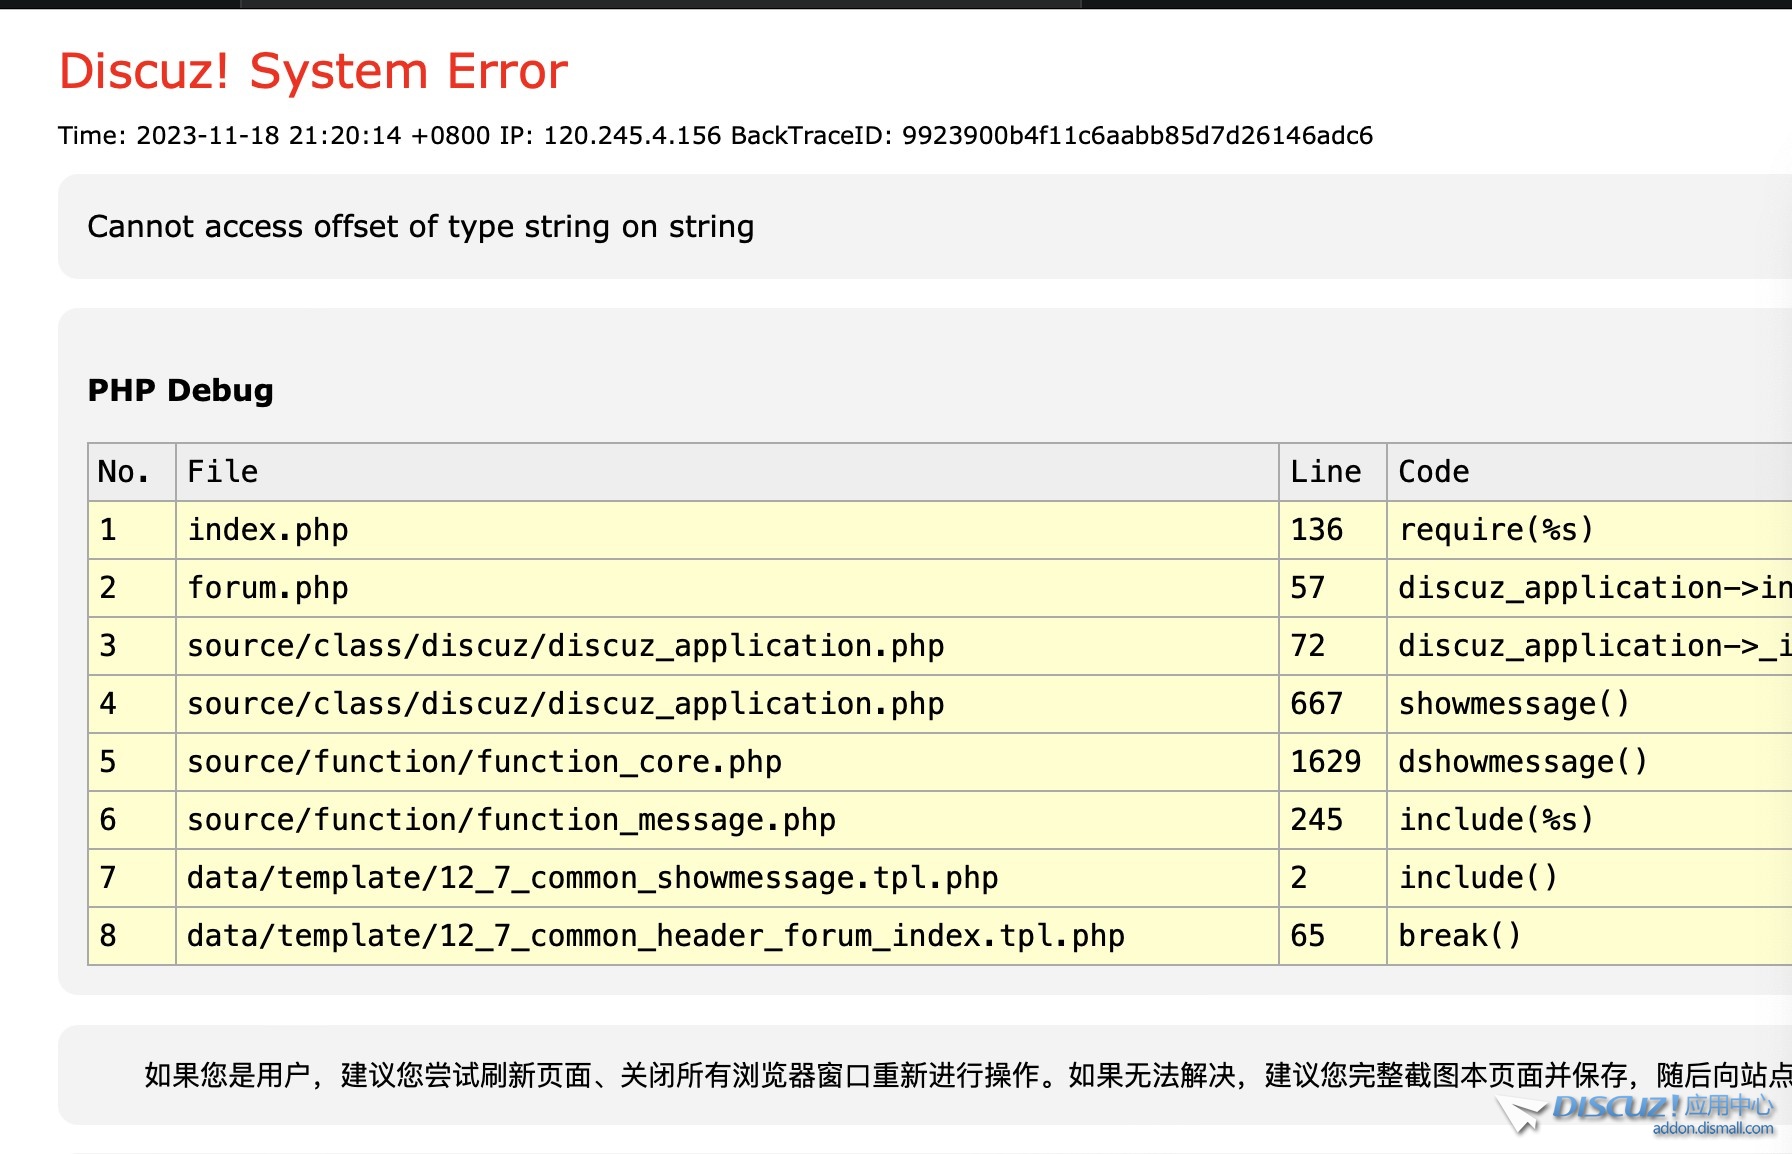Image resolution: width=1792 pixels, height=1154 pixels.
Task: Click line number 1629
Action: click(1333, 762)
